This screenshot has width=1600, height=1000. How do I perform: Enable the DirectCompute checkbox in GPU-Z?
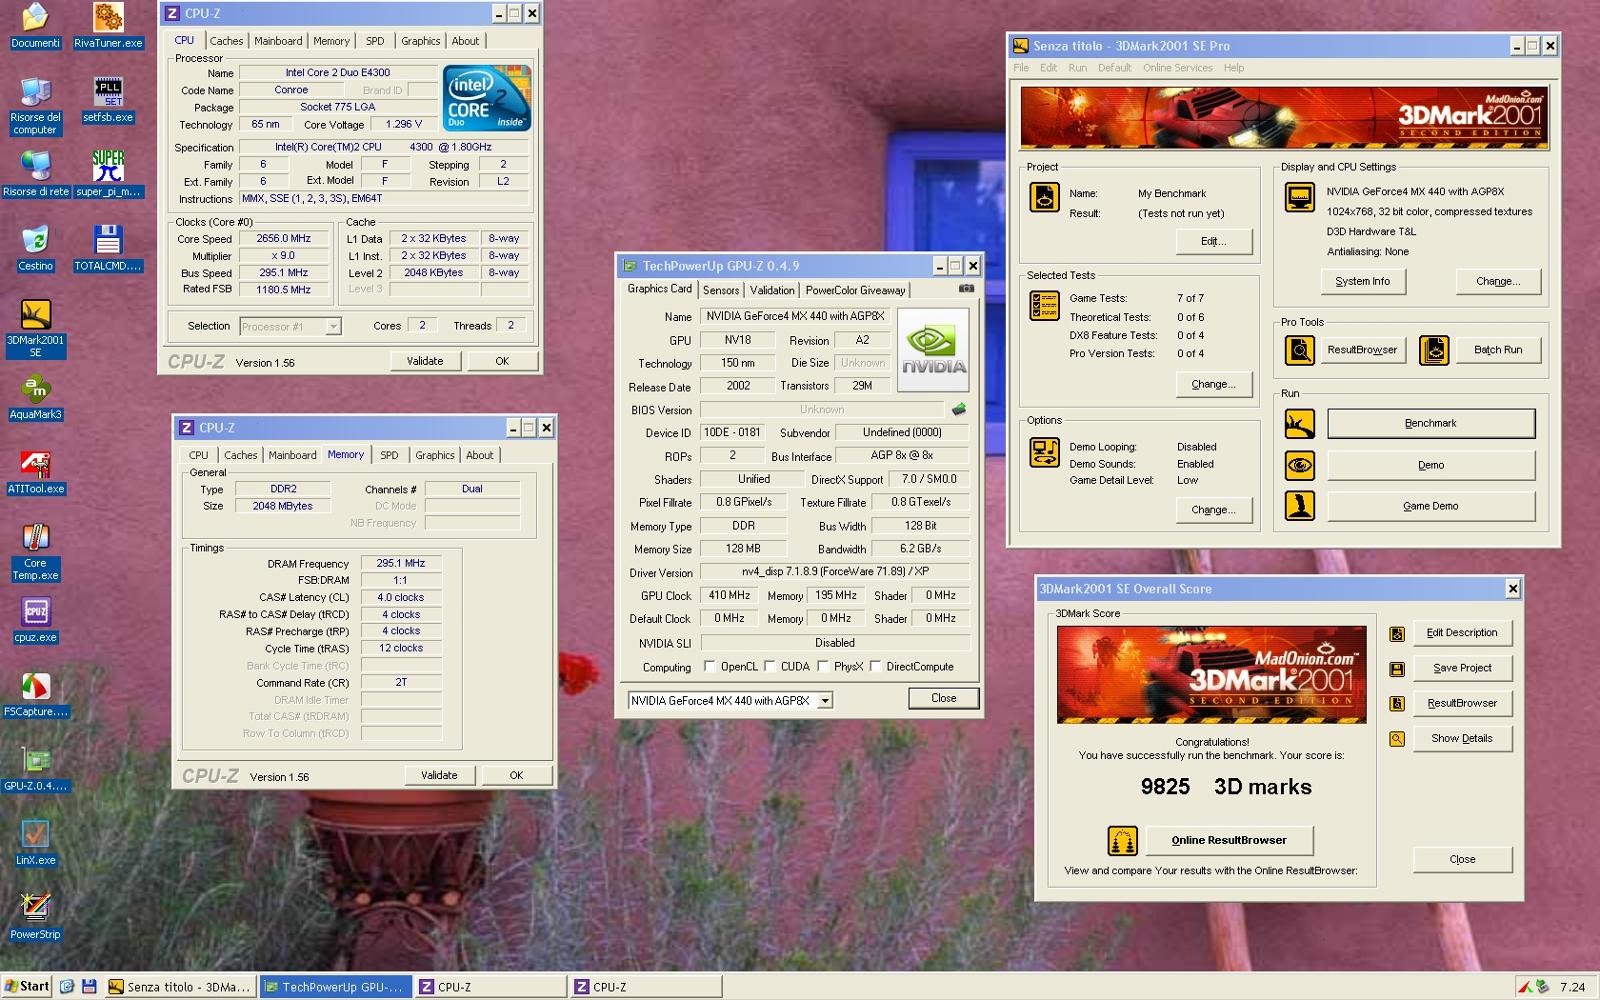coord(875,666)
